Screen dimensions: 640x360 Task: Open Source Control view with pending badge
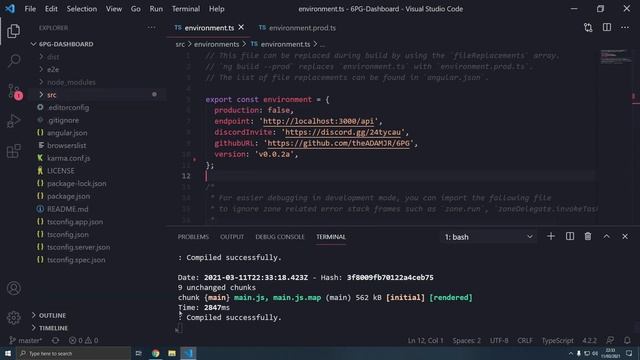pyautogui.click(x=14, y=91)
